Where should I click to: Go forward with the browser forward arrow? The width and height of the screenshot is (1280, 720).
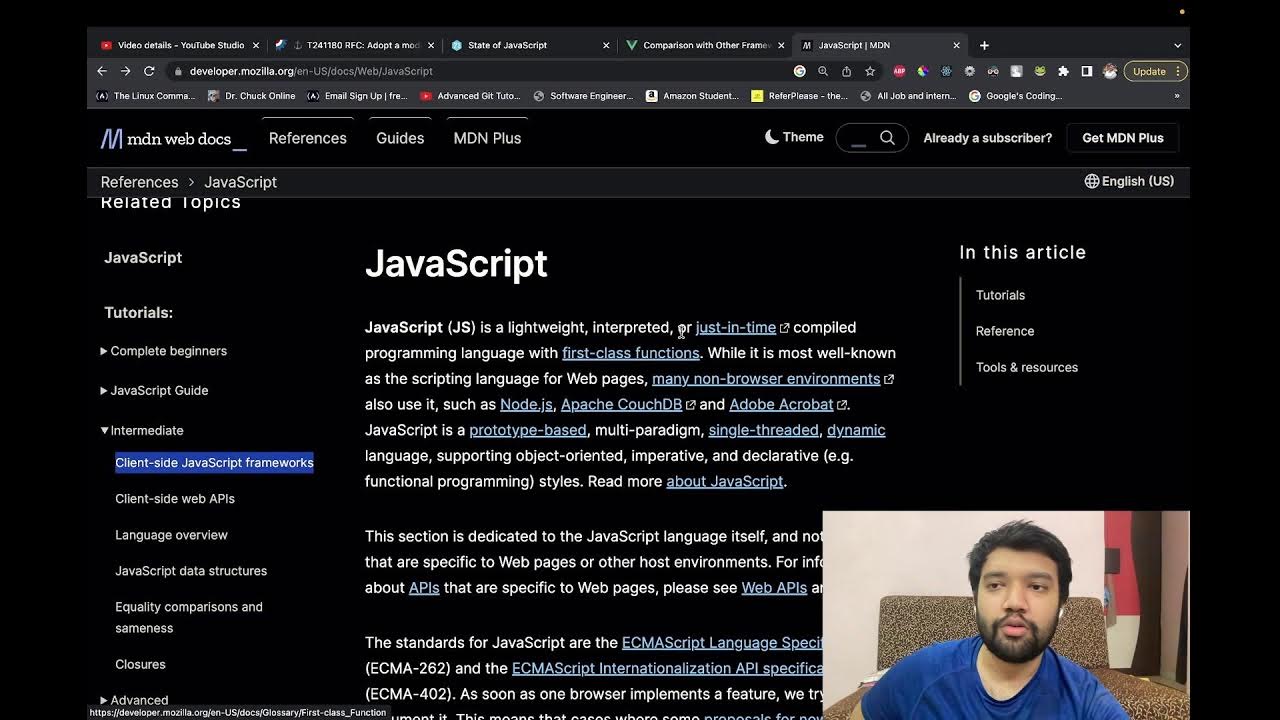pos(125,71)
